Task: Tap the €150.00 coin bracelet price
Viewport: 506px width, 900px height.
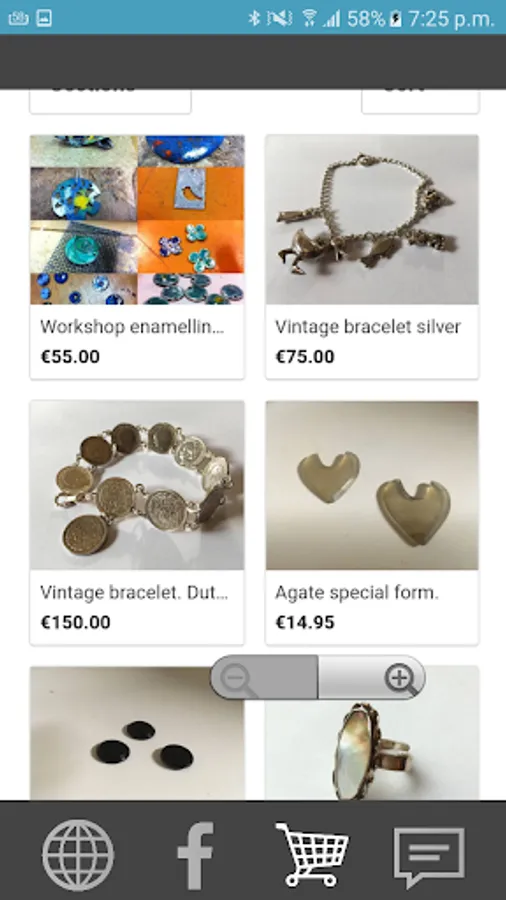Action: click(75, 622)
